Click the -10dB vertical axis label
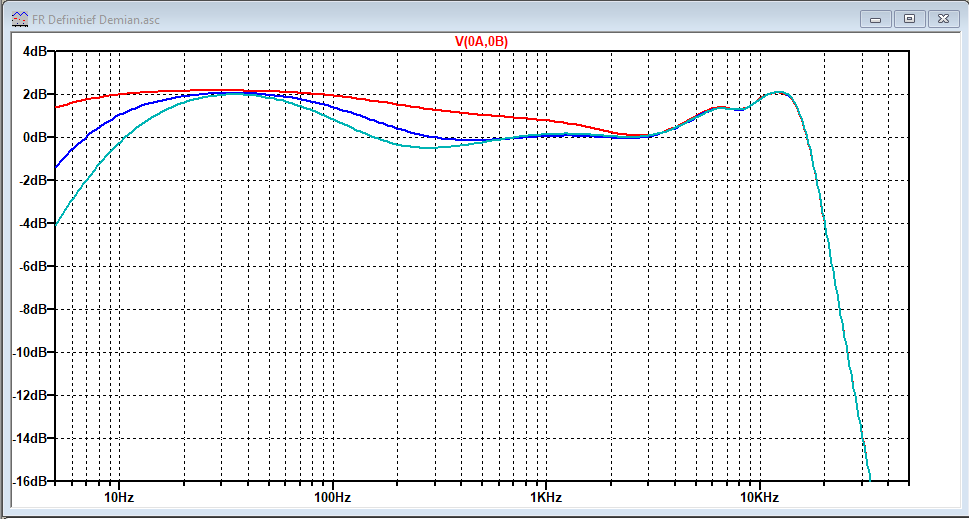 click(x=32, y=352)
